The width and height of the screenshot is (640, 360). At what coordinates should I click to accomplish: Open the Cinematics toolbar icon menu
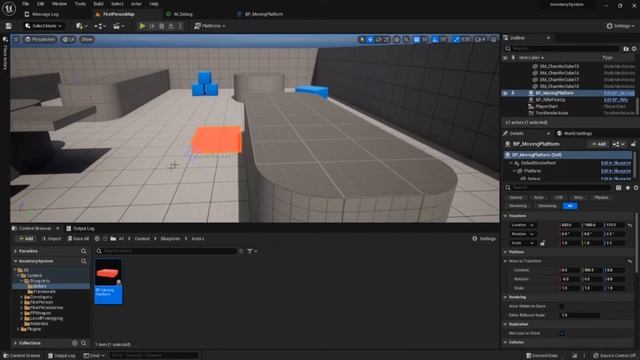coord(118,26)
